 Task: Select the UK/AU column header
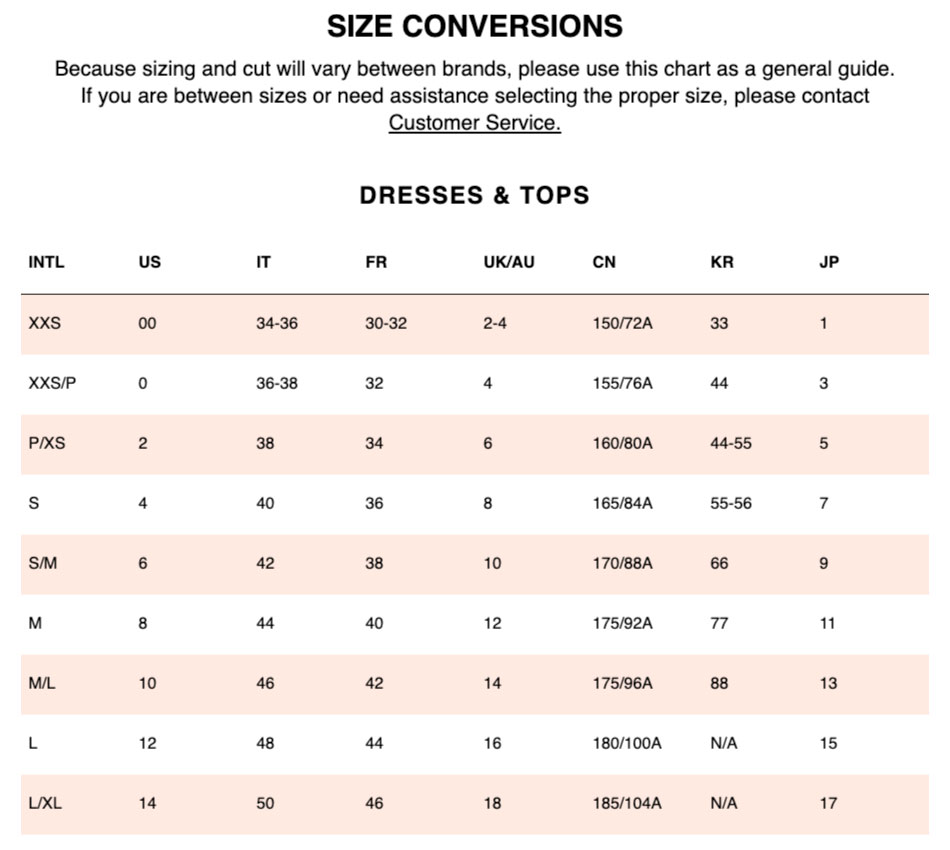(x=509, y=262)
